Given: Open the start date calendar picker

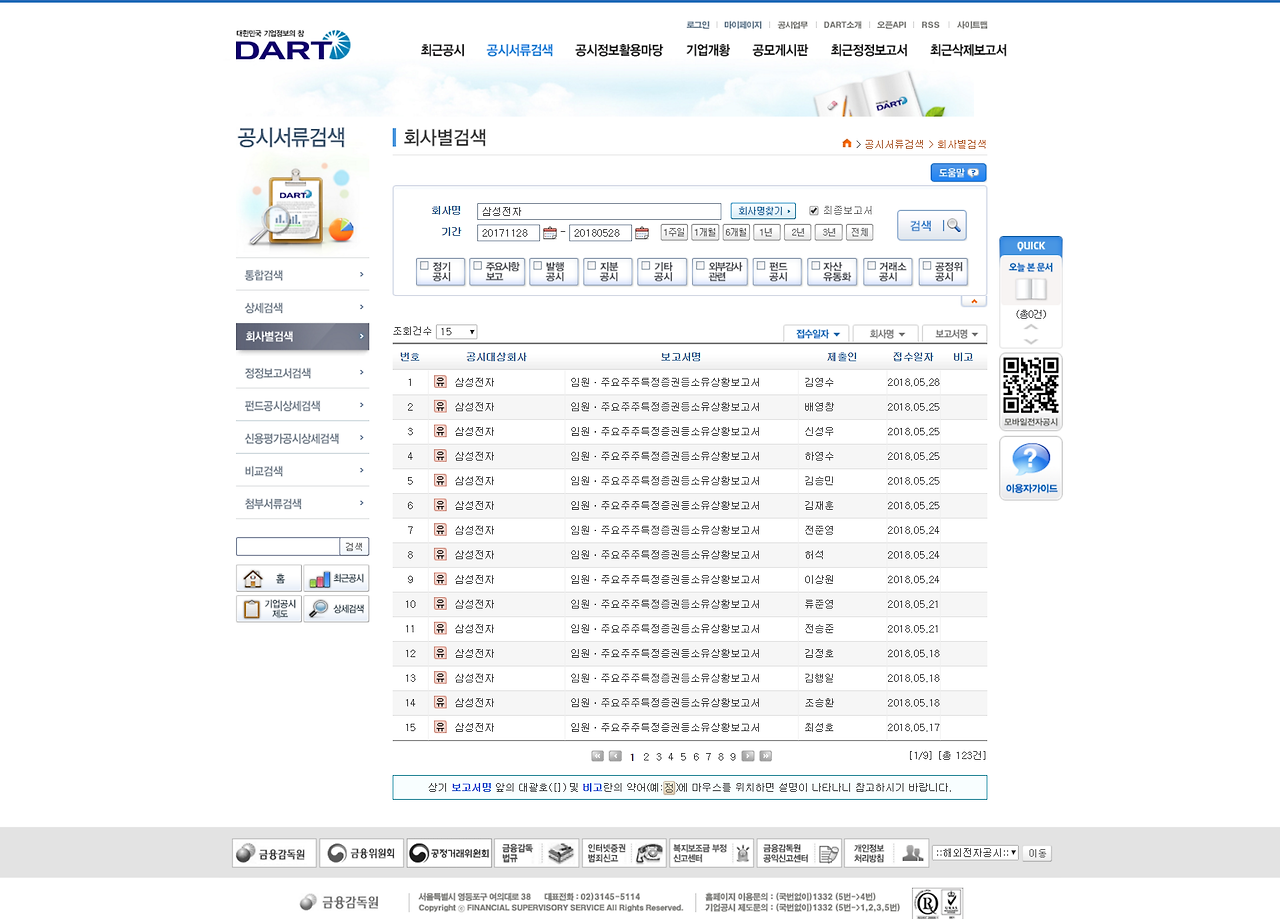Looking at the screenshot, I should [x=549, y=233].
